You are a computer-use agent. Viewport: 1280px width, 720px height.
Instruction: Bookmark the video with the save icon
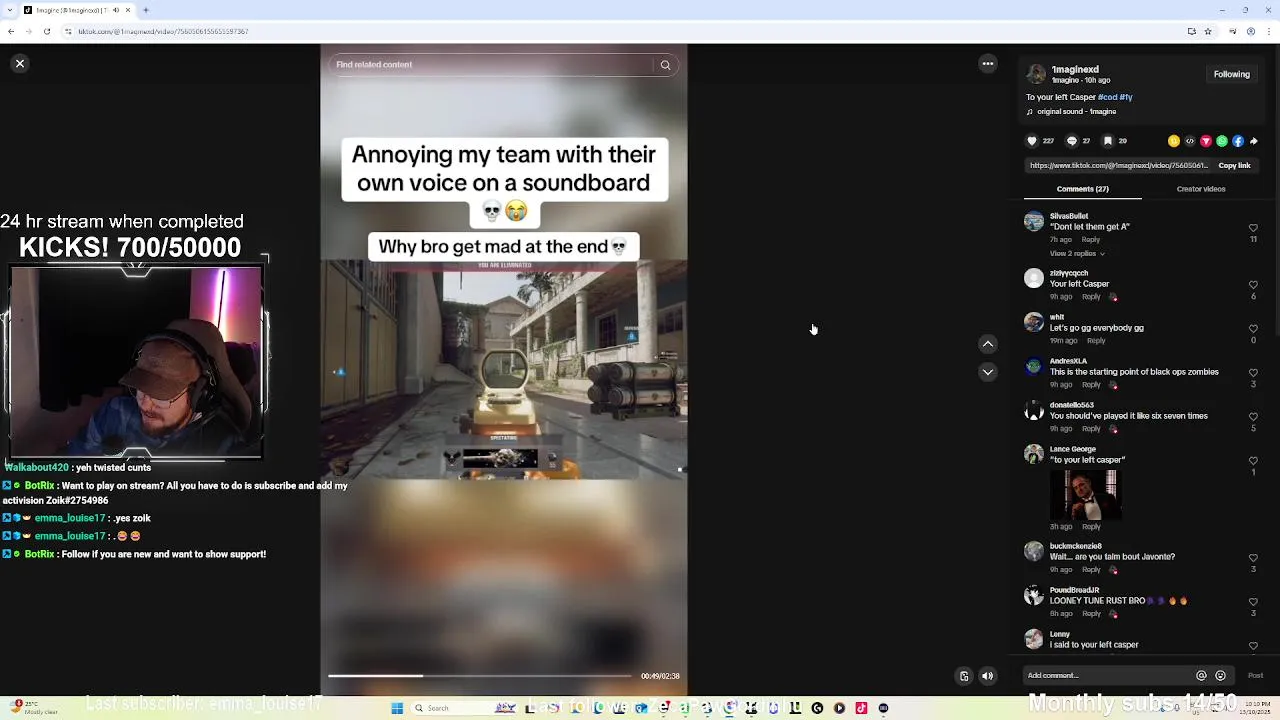1108,141
